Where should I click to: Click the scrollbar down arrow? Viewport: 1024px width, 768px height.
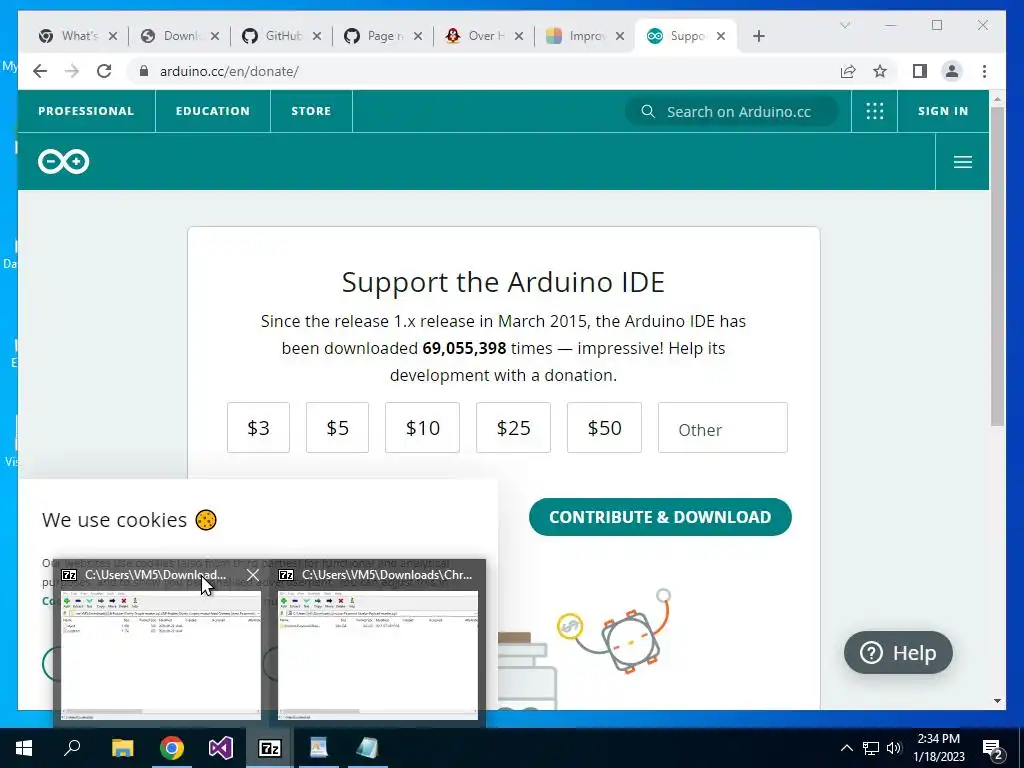997,701
